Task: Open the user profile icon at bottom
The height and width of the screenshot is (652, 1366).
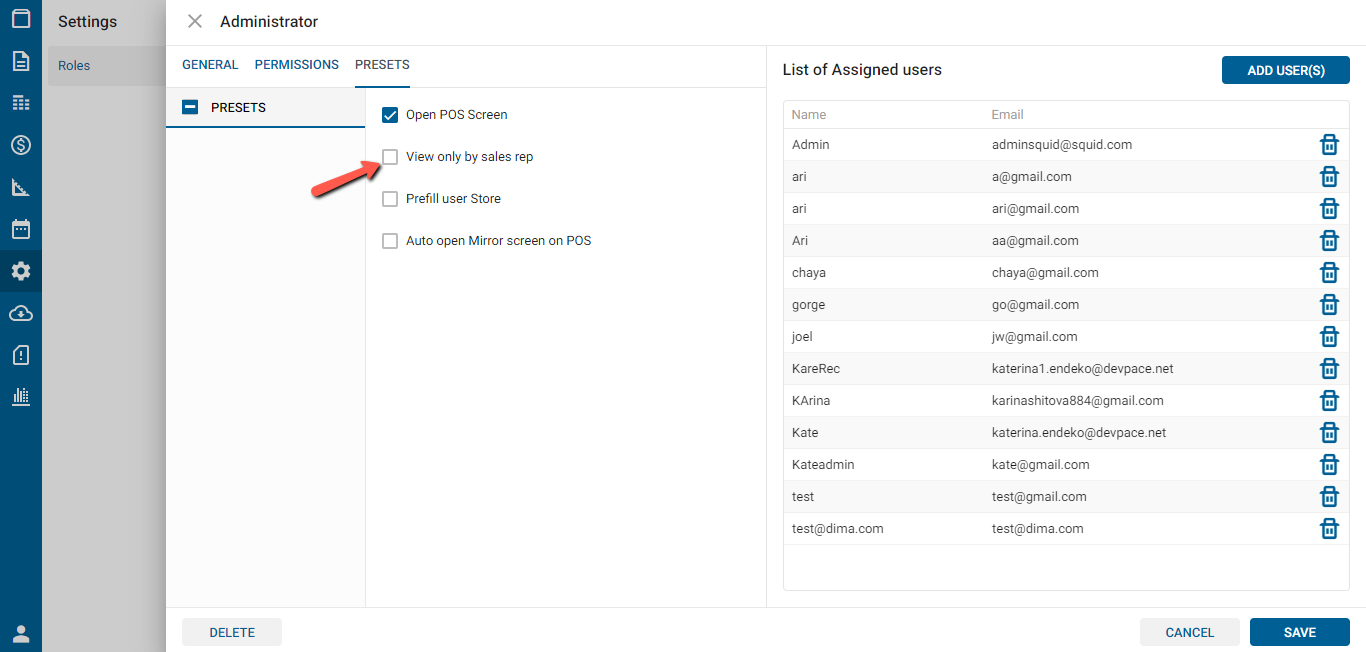Action: pyautogui.click(x=21, y=633)
